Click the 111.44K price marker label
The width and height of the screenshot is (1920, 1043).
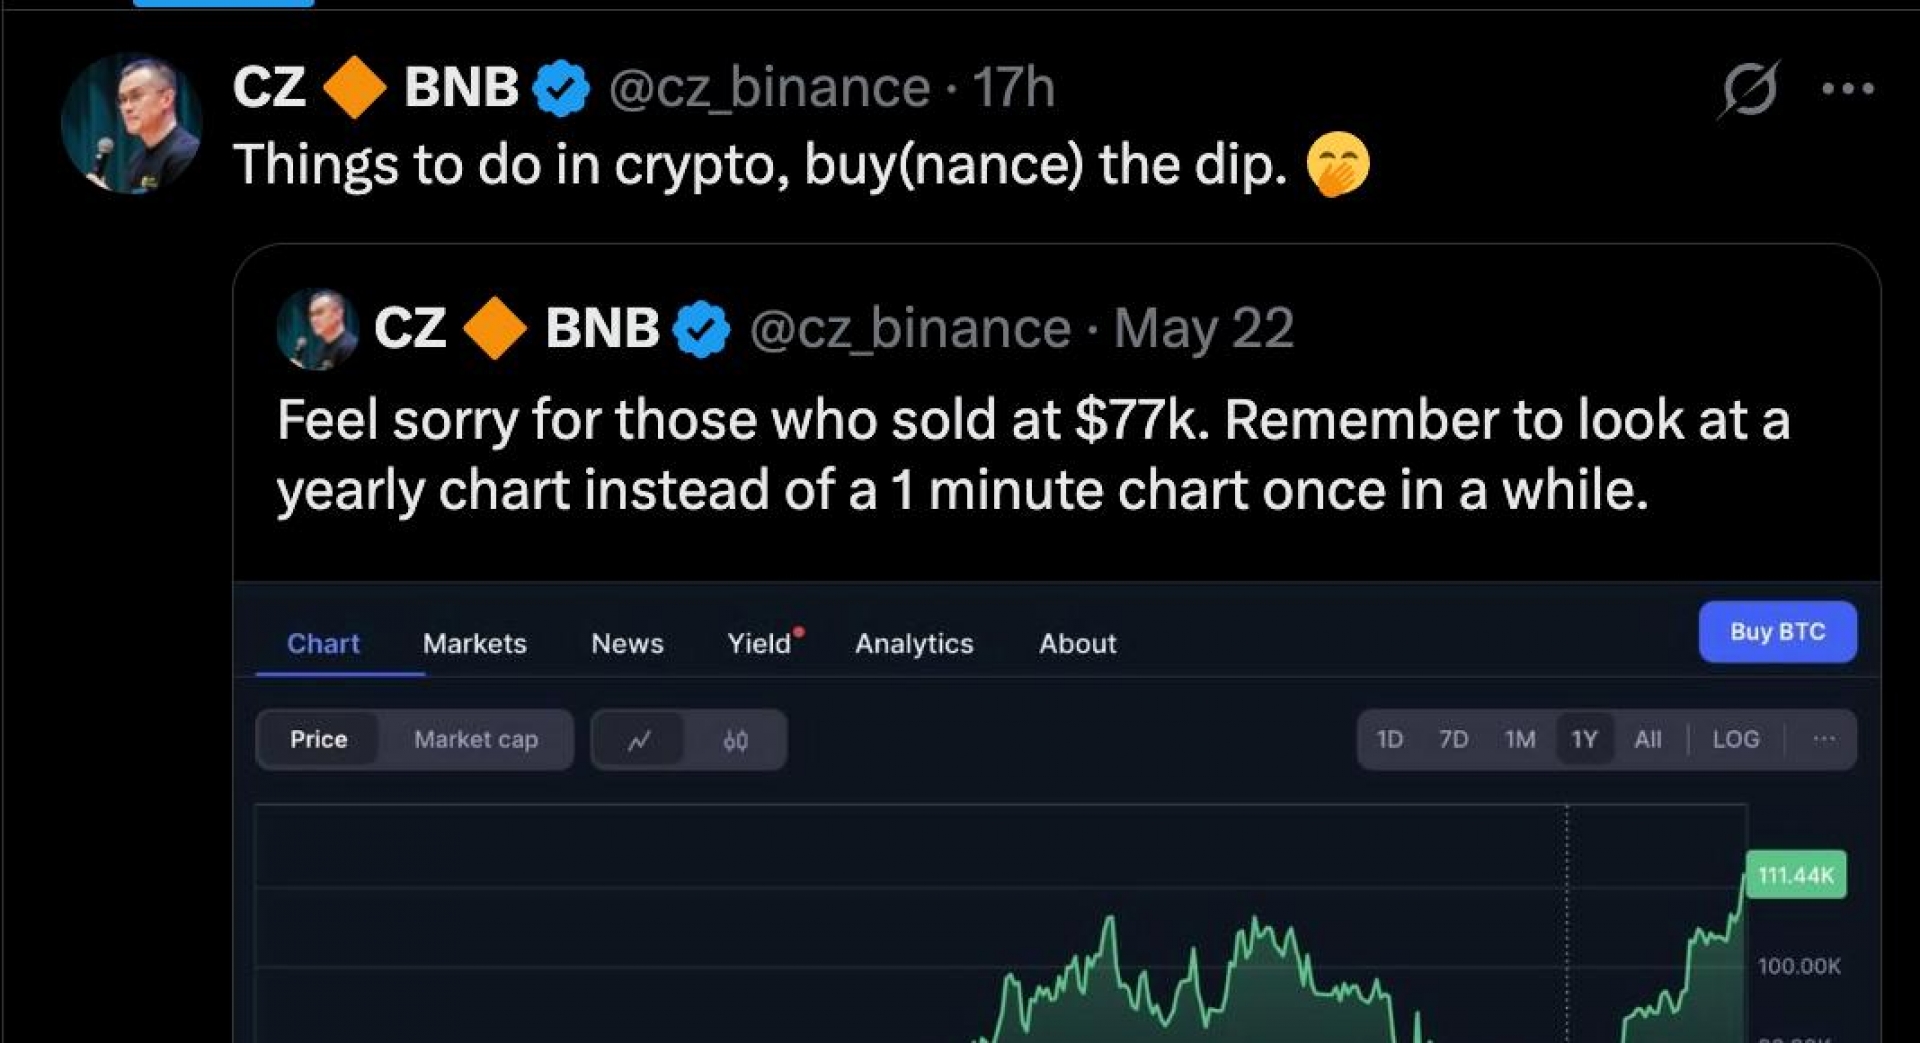(1796, 875)
